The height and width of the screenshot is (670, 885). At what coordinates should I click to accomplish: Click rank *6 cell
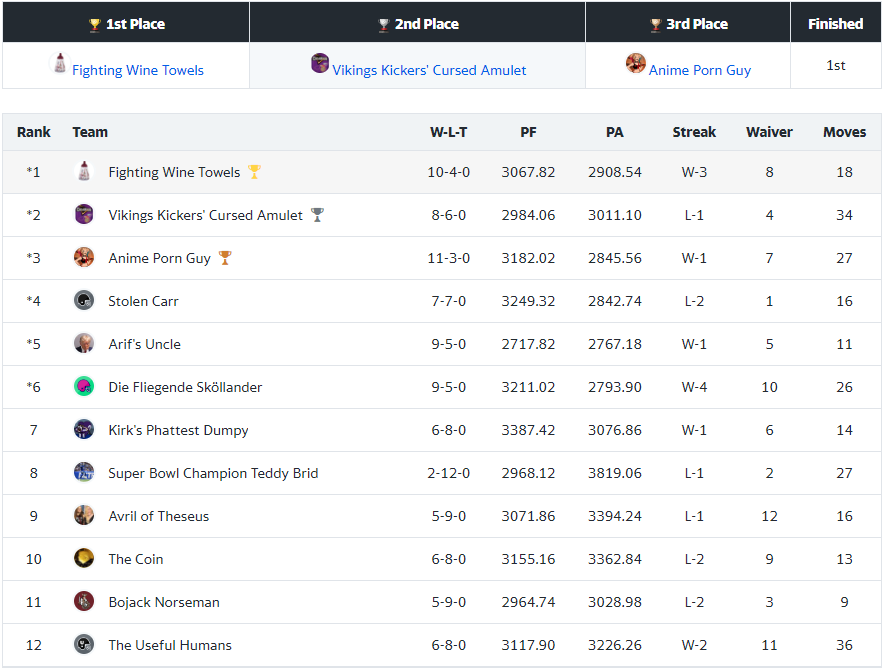(x=33, y=387)
